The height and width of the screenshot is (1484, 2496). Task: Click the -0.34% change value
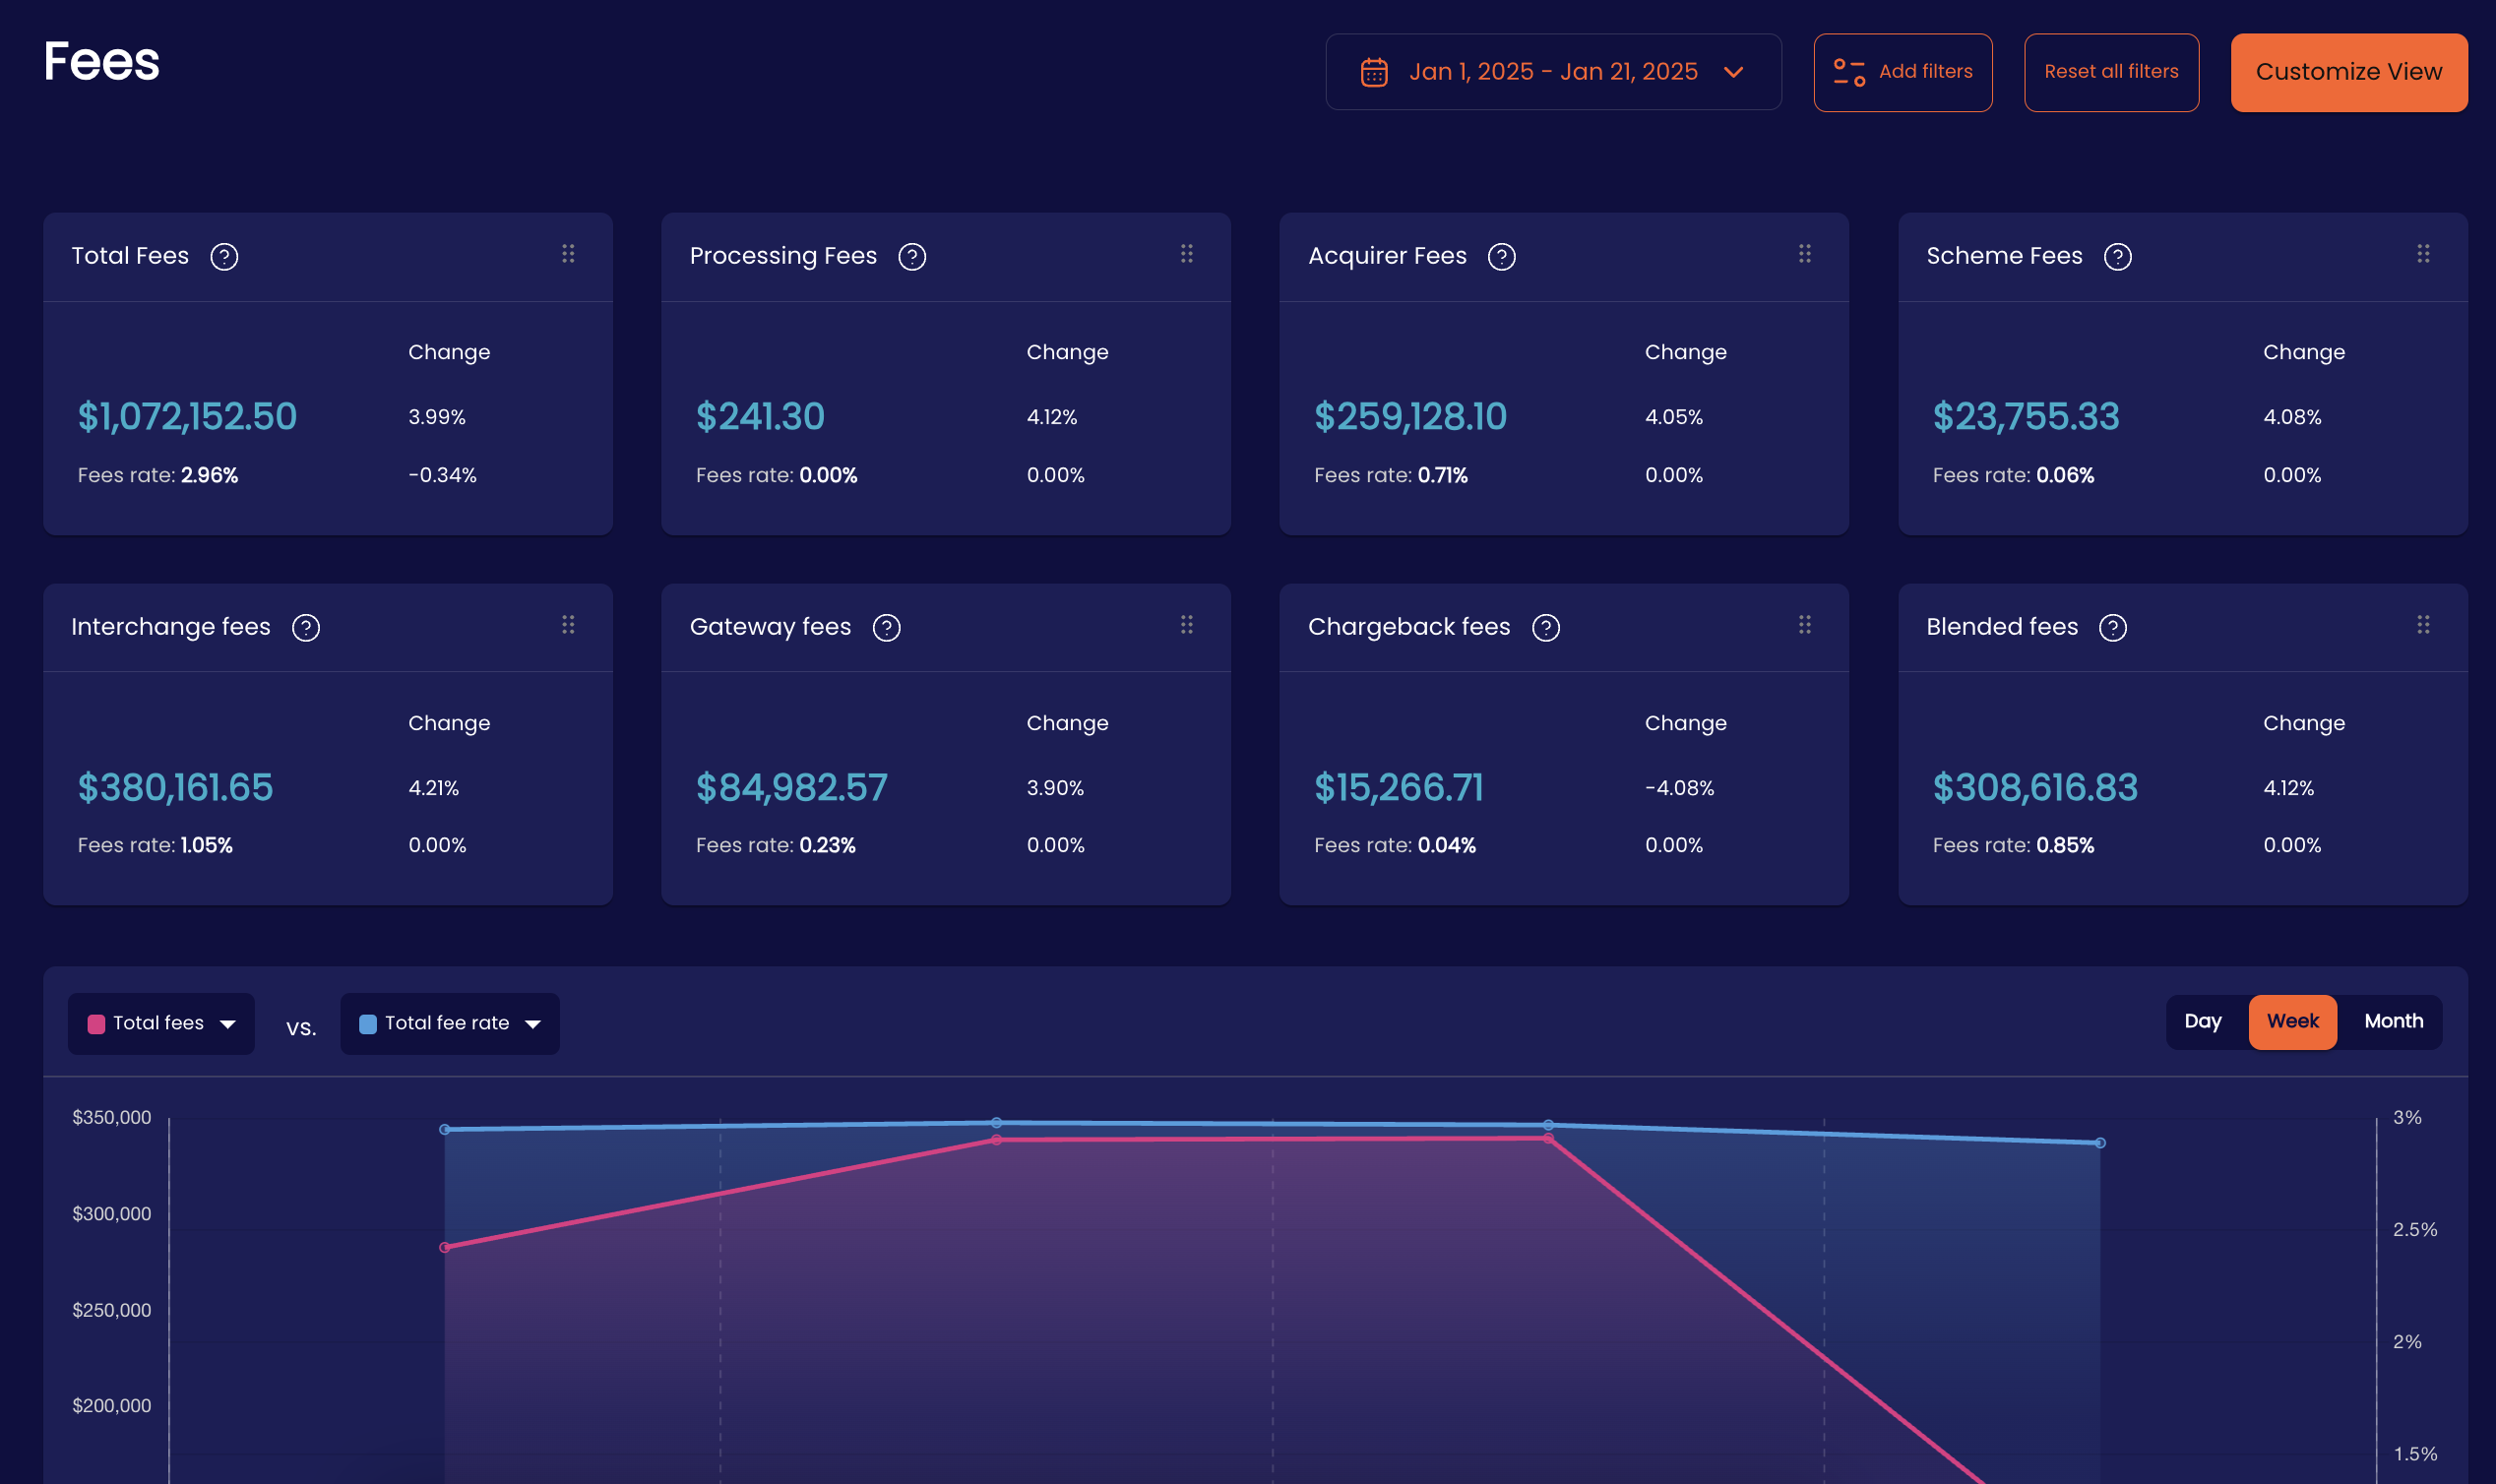click(442, 475)
